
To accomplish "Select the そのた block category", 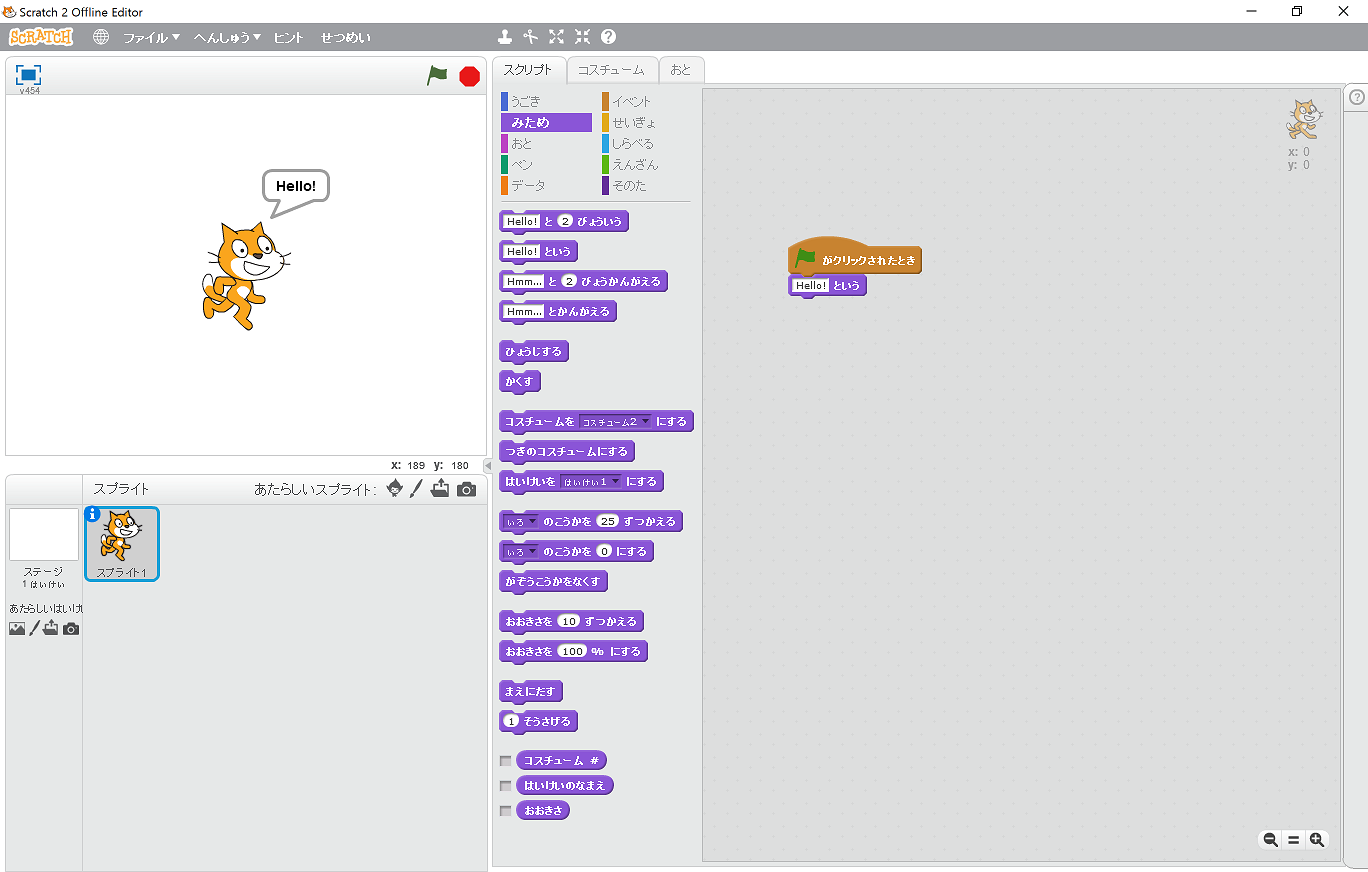I will pos(647,185).
